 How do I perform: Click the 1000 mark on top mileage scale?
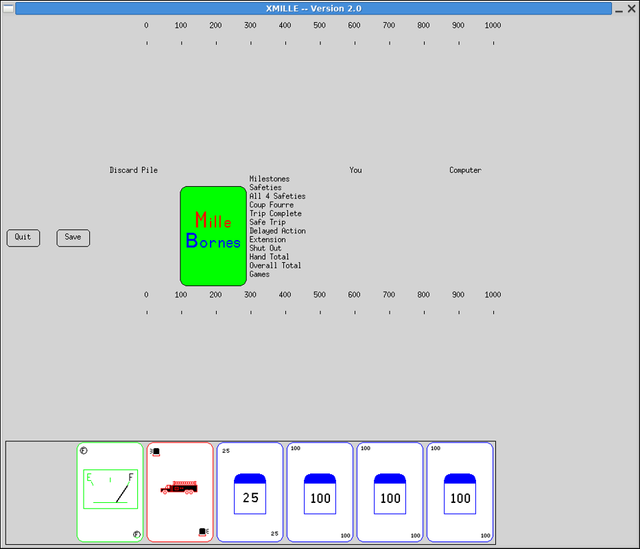(x=493, y=25)
